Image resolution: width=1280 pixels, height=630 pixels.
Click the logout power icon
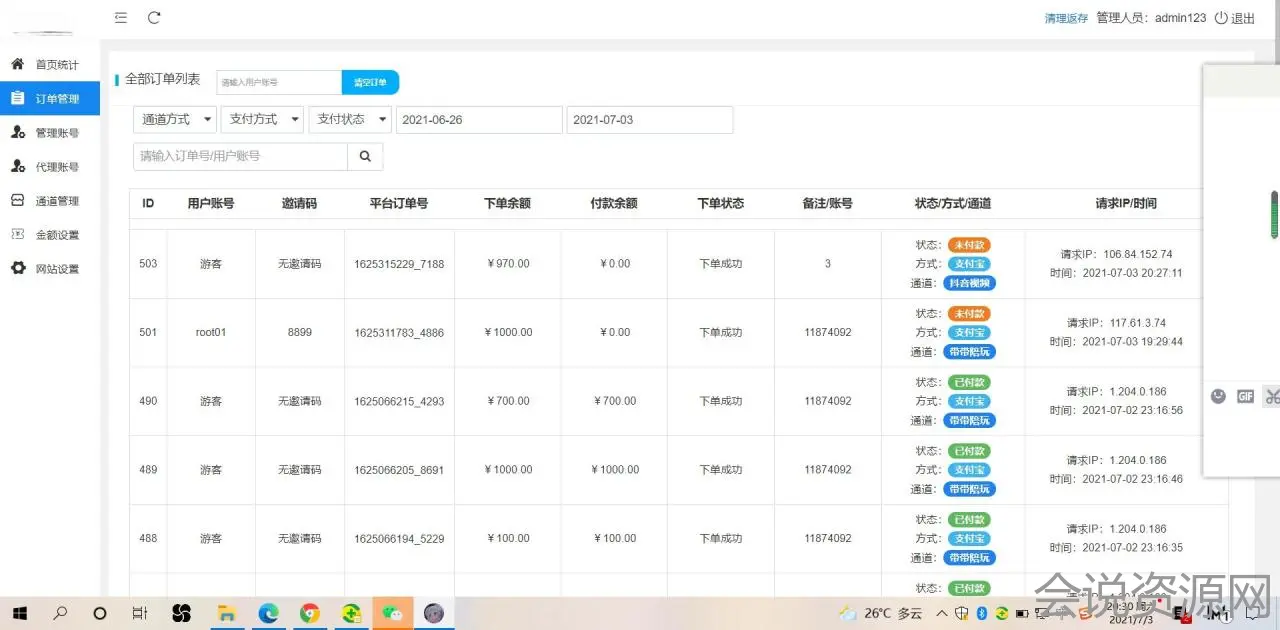point(1220,18)
